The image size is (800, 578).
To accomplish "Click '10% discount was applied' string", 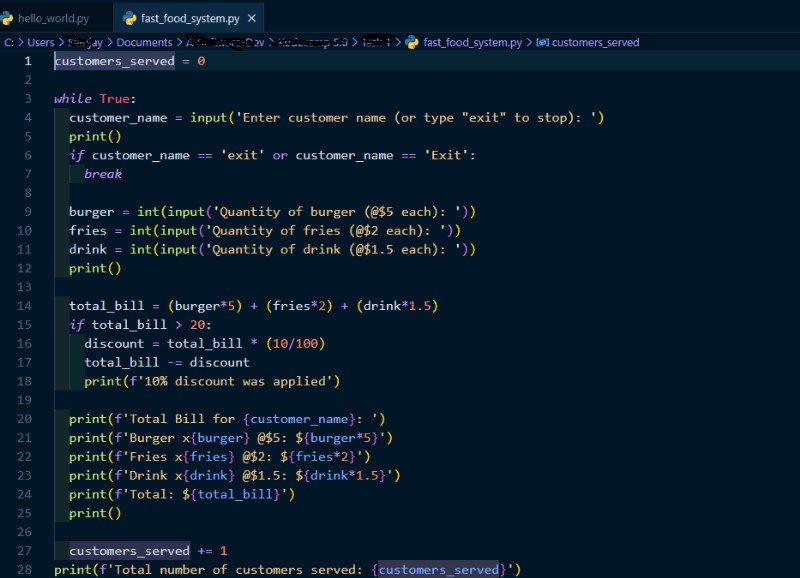I will tap(235, 382).
